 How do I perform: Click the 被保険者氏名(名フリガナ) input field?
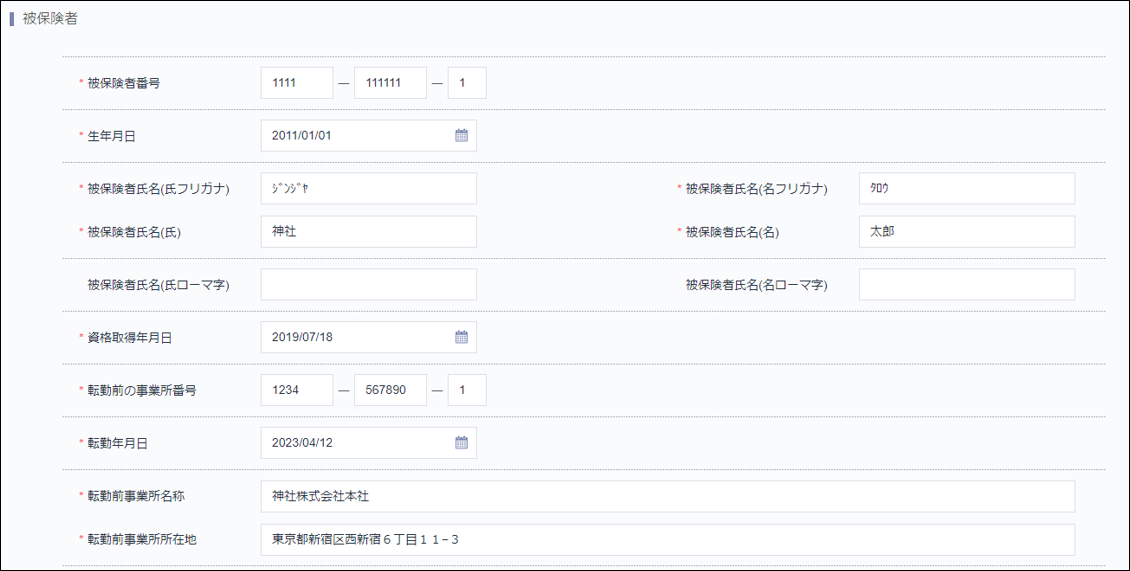[x=966, y=188]
